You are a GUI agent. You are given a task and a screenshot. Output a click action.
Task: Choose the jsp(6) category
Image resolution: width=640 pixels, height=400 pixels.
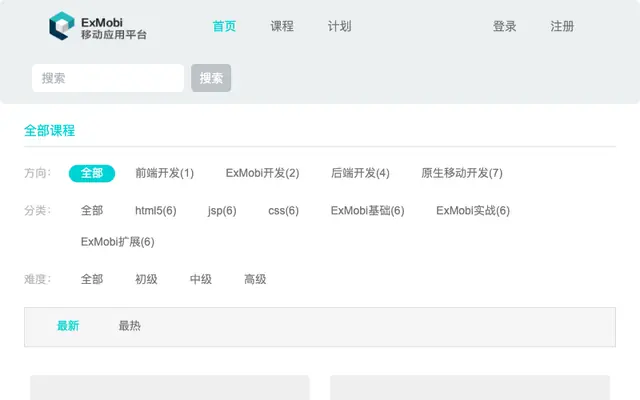(x=222, y=211)
